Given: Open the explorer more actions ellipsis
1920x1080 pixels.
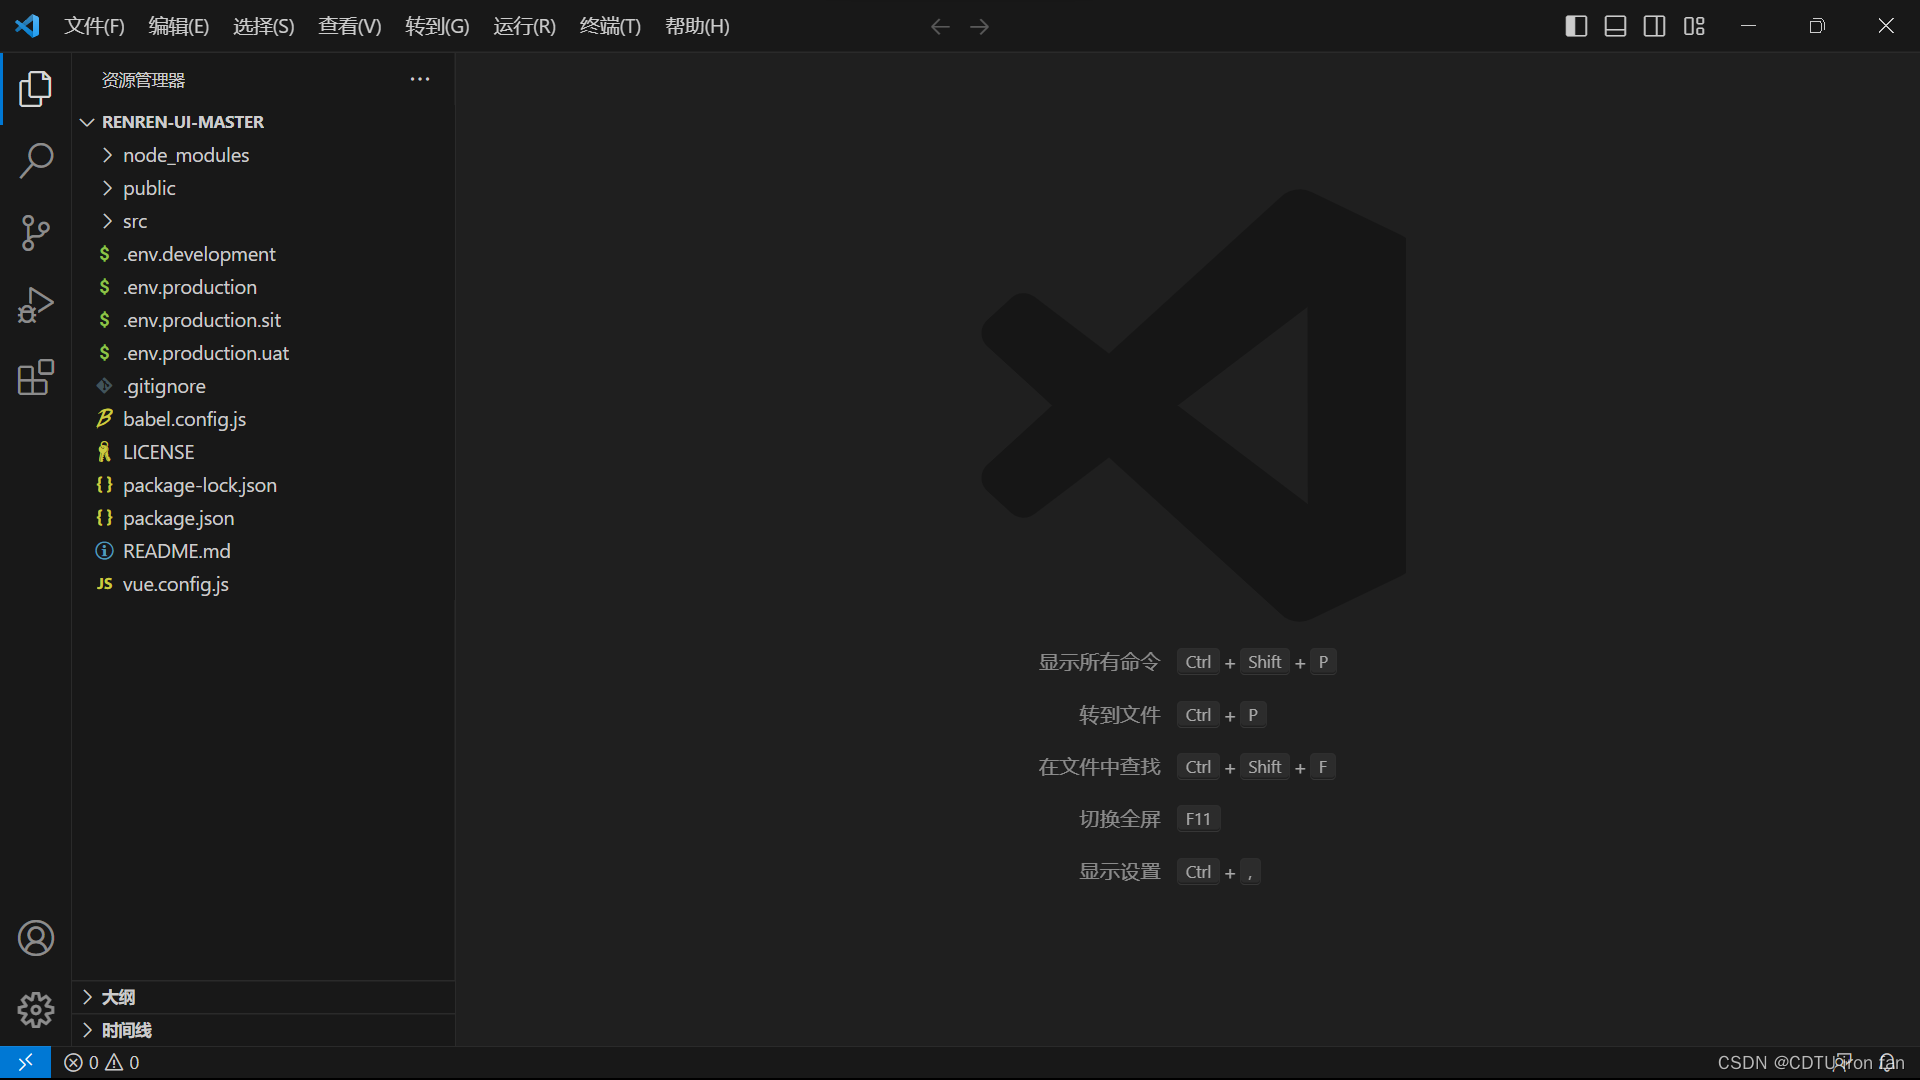Looking at the screenshot, I should (420, 79).
